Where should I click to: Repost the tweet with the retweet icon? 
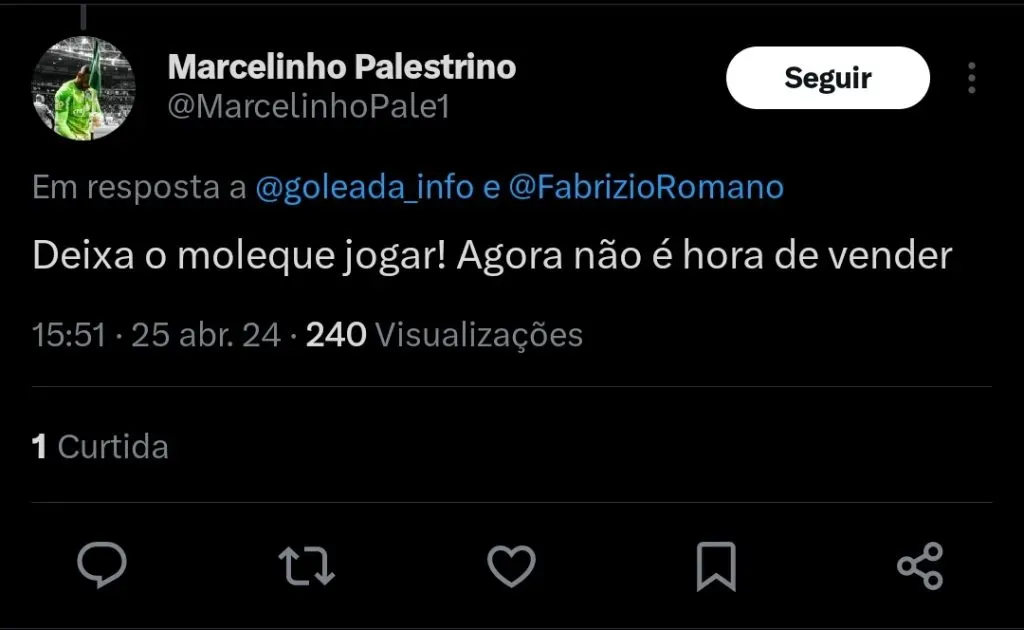click(306, 565)
